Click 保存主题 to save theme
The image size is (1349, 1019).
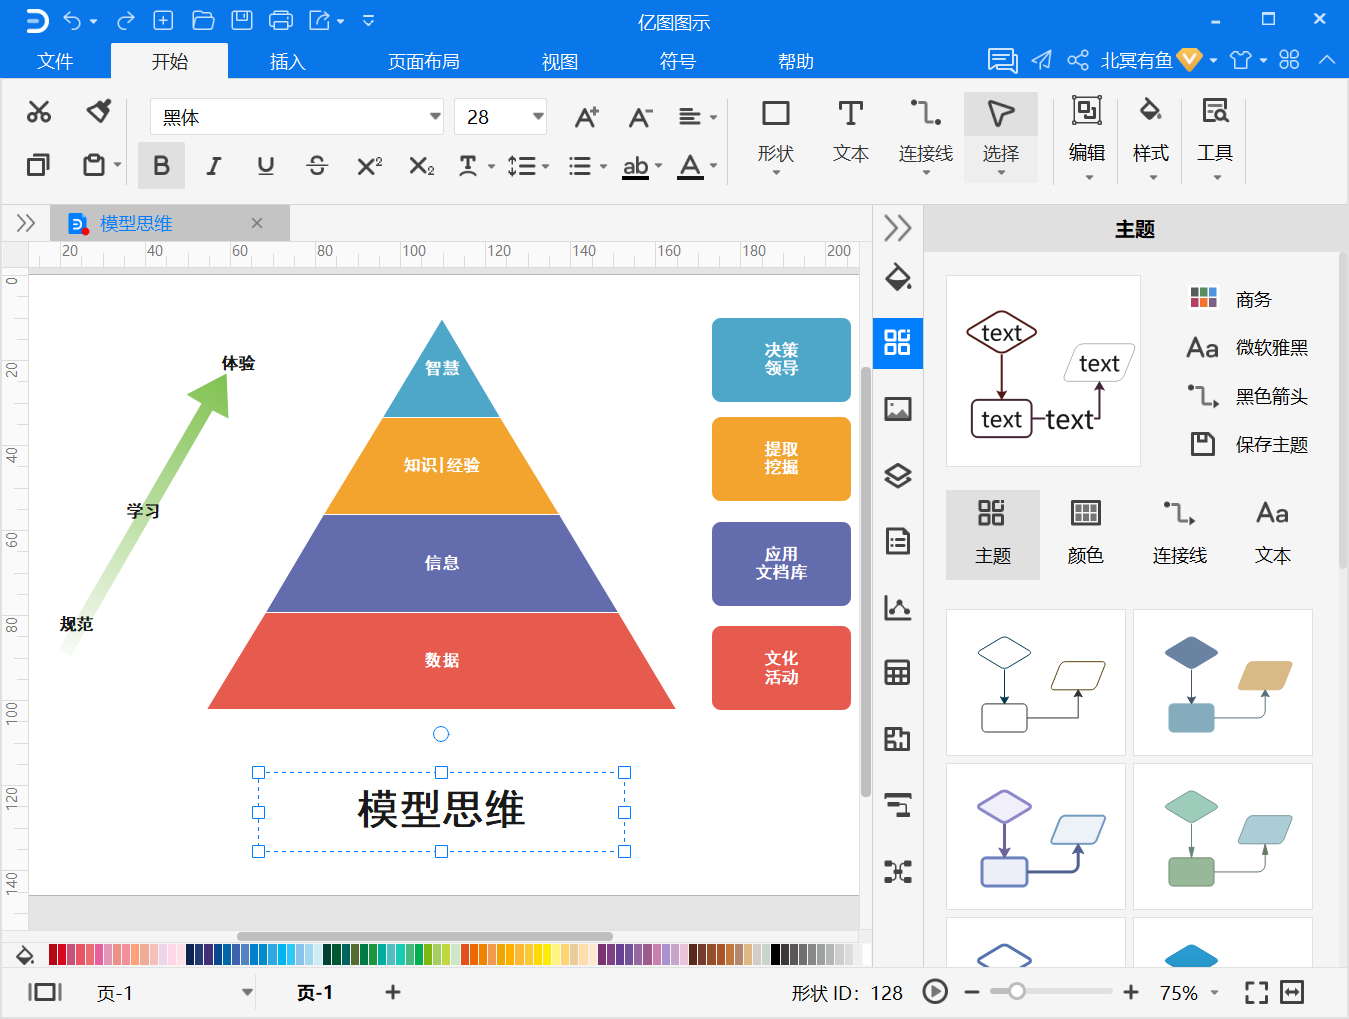(x=1248, y=444)
